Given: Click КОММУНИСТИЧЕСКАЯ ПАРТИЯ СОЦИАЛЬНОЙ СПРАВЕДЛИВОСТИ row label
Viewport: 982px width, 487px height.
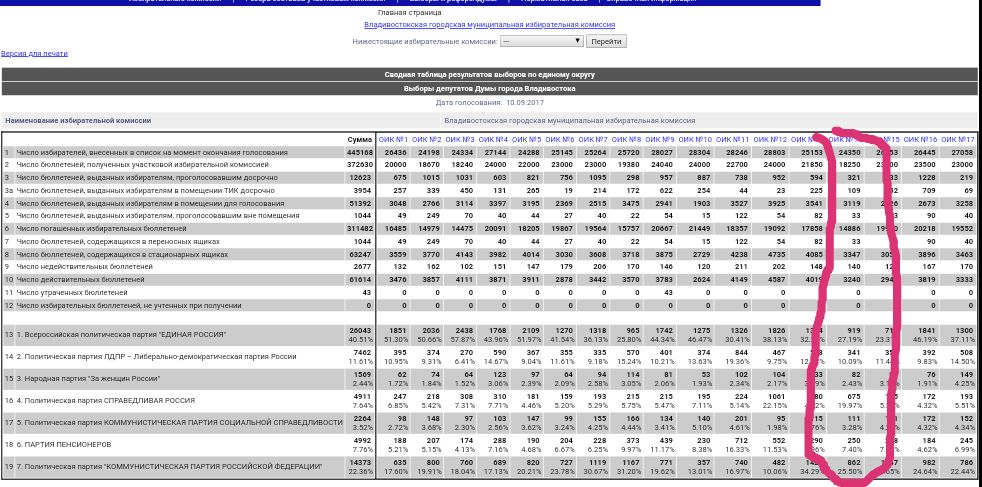Looking at the screenshot, I should tap(179, 423).
